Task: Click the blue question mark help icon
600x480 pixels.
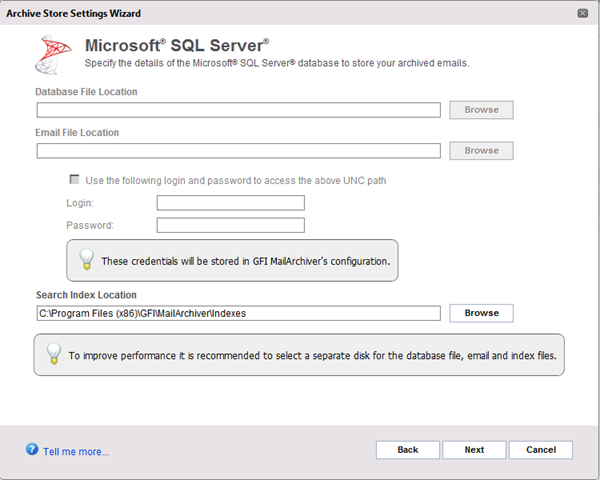Action: coord(32,449)
